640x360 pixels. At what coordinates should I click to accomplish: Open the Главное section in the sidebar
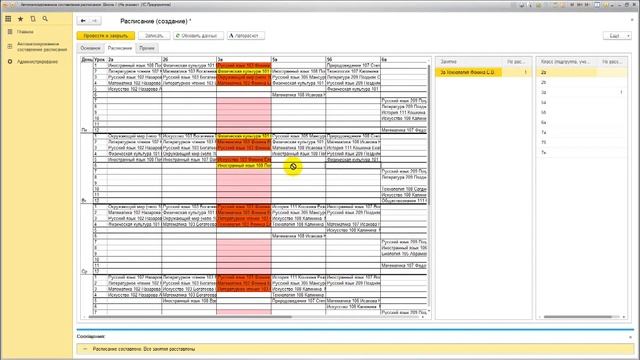pos(25,31)
